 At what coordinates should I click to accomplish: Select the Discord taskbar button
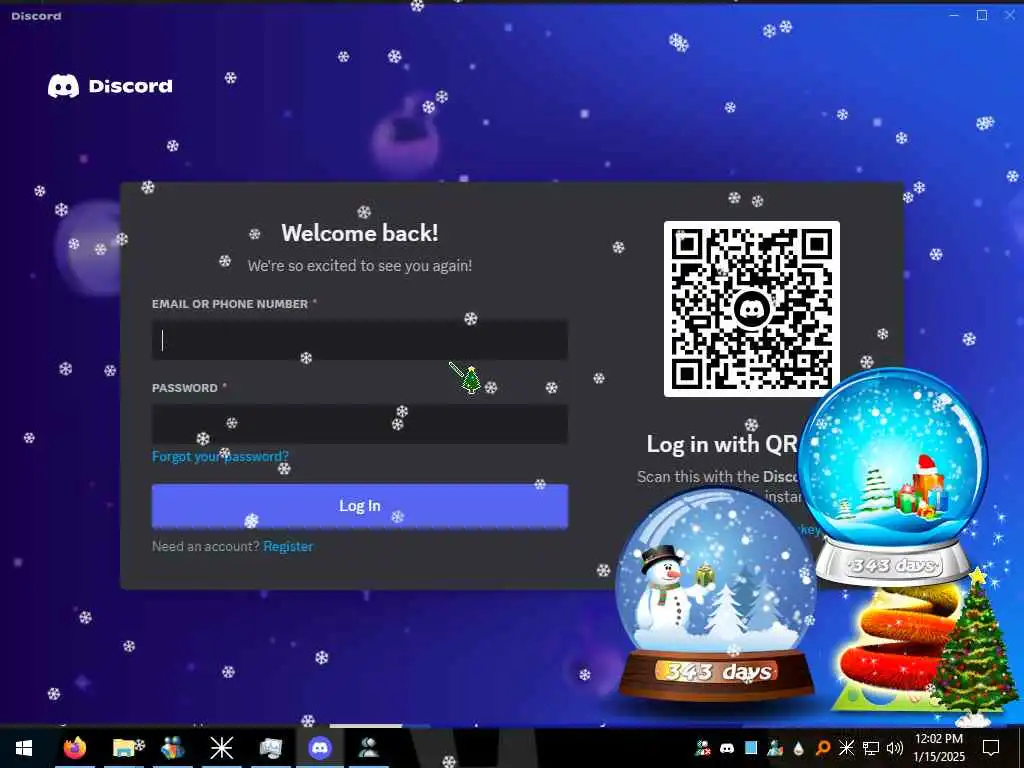tap(320, 748)
